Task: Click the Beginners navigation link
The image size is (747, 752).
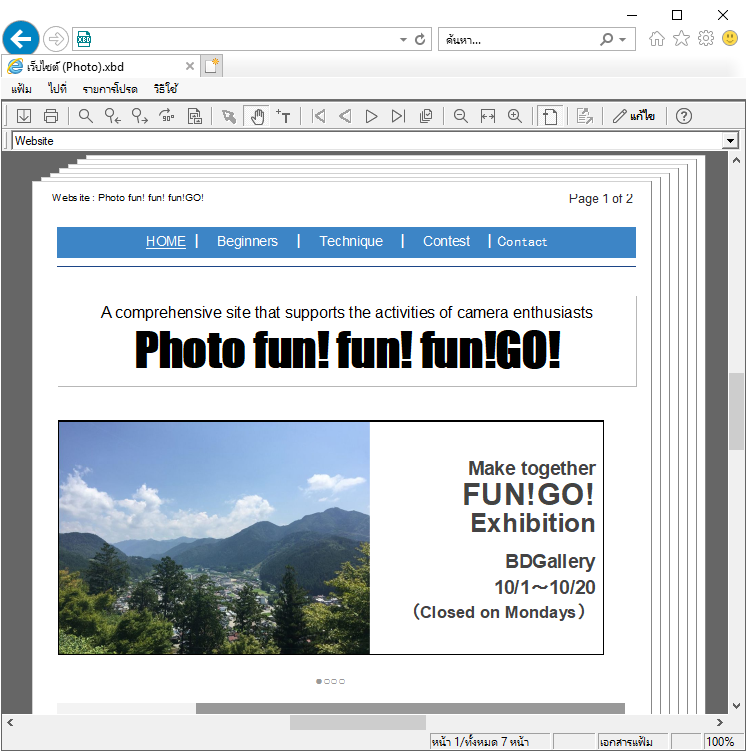Action: click(247, 241)
